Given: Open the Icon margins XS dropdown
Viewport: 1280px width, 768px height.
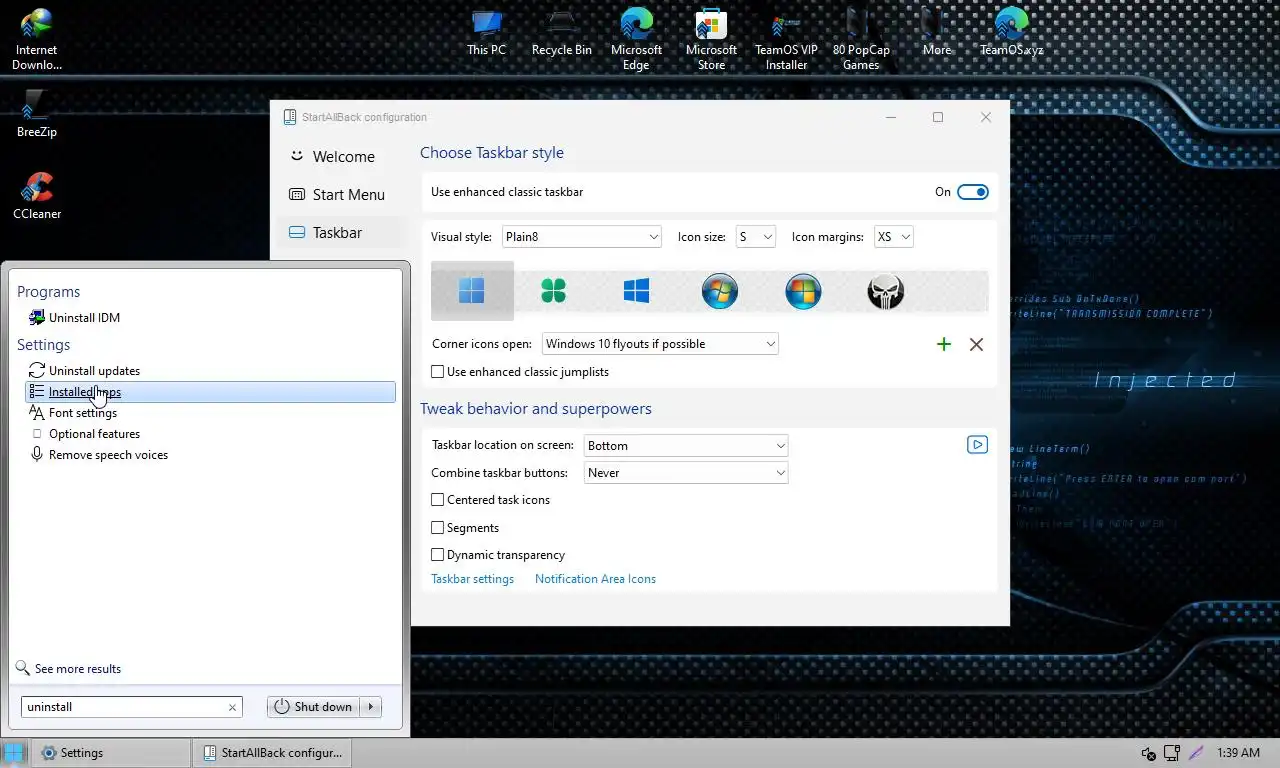Looking at the screenshot, I should pyautogui.click(x=893, y=237).
